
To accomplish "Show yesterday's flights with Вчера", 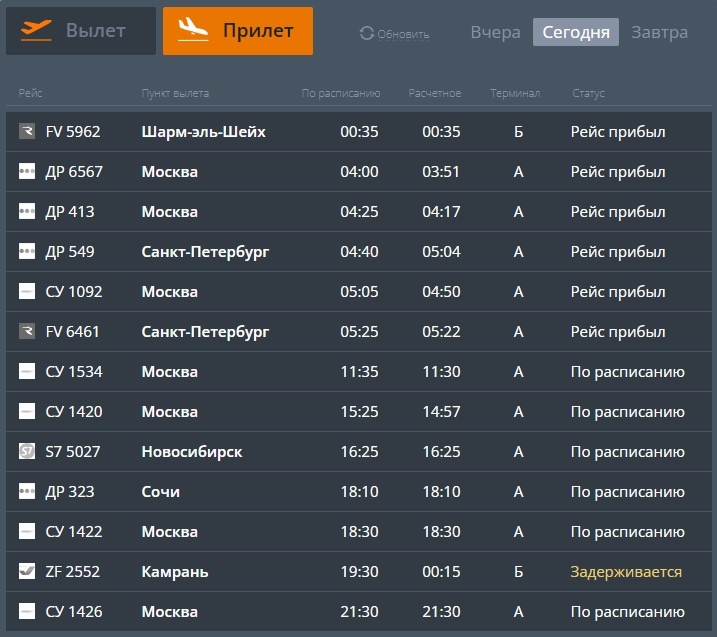I will pyautogui.click(x=495, y=32).
